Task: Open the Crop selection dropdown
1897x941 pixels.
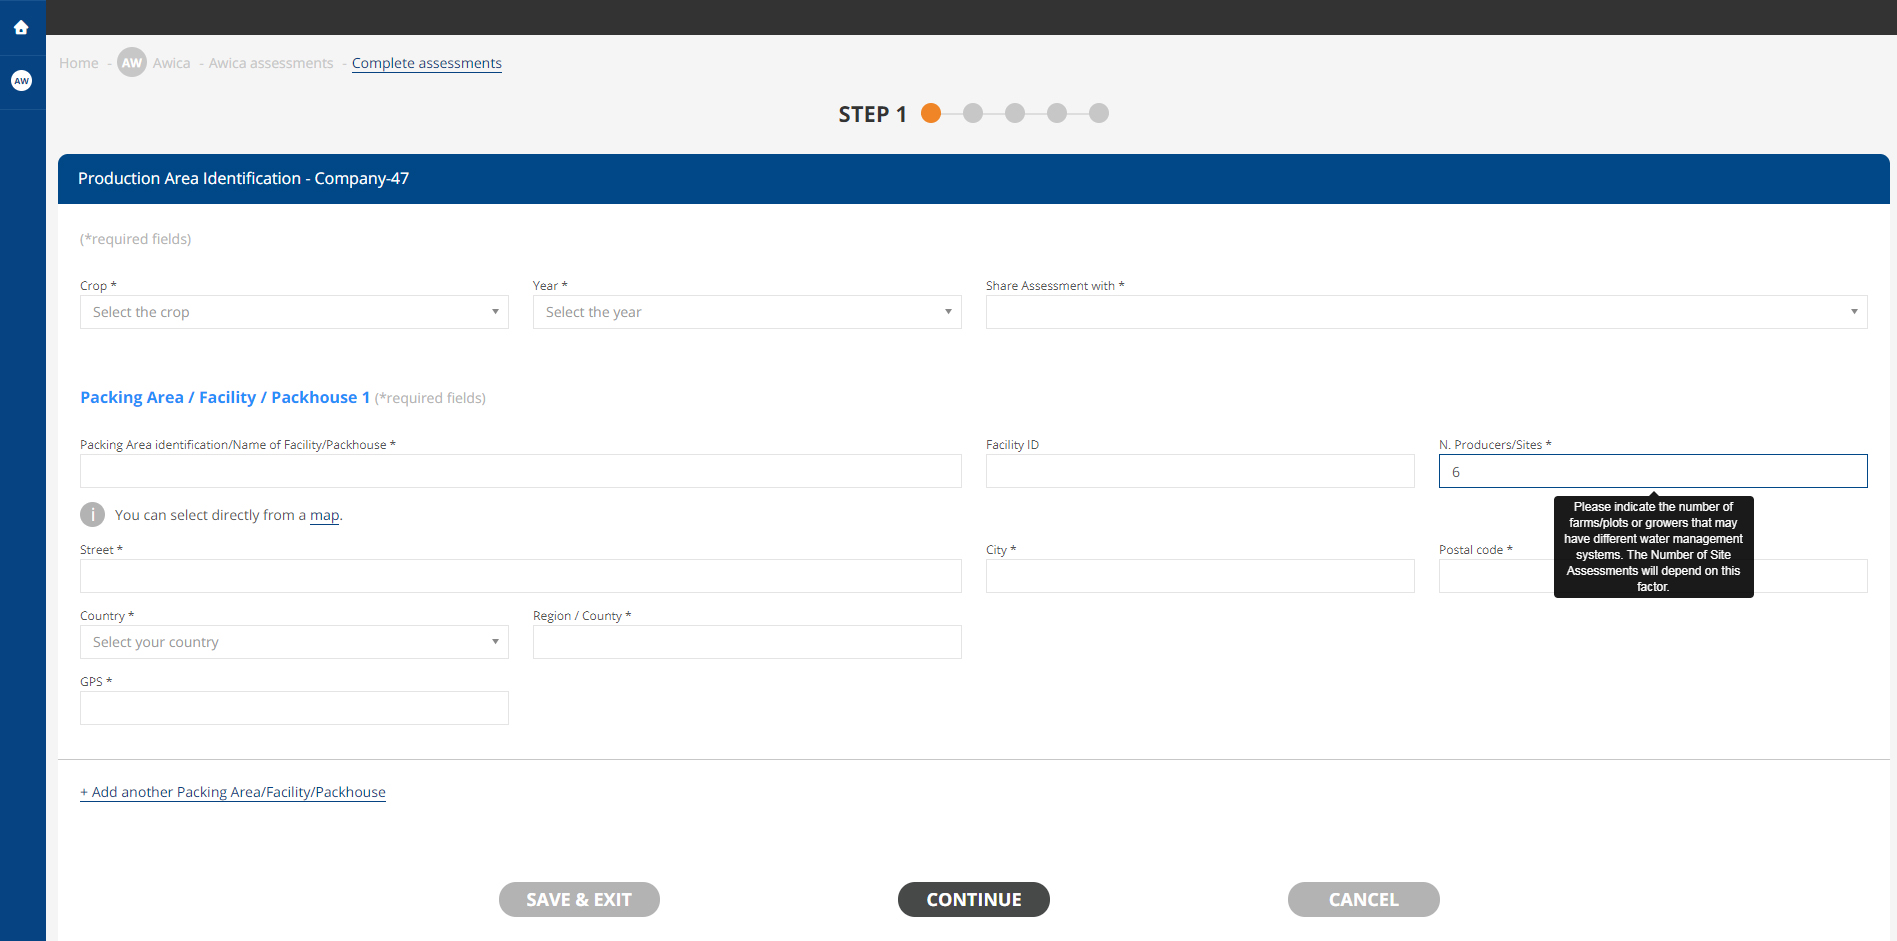Action: tap(294, 312)
